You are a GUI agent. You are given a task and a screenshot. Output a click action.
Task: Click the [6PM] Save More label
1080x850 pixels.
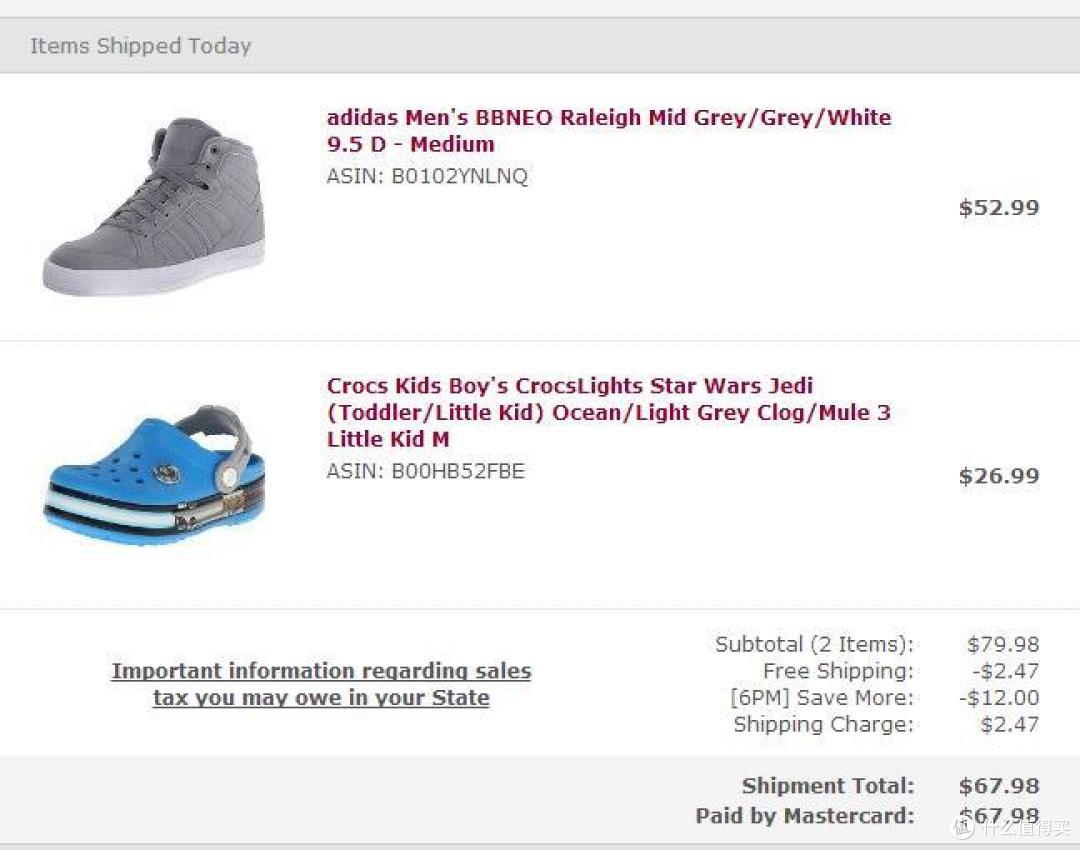coord(822,698)
